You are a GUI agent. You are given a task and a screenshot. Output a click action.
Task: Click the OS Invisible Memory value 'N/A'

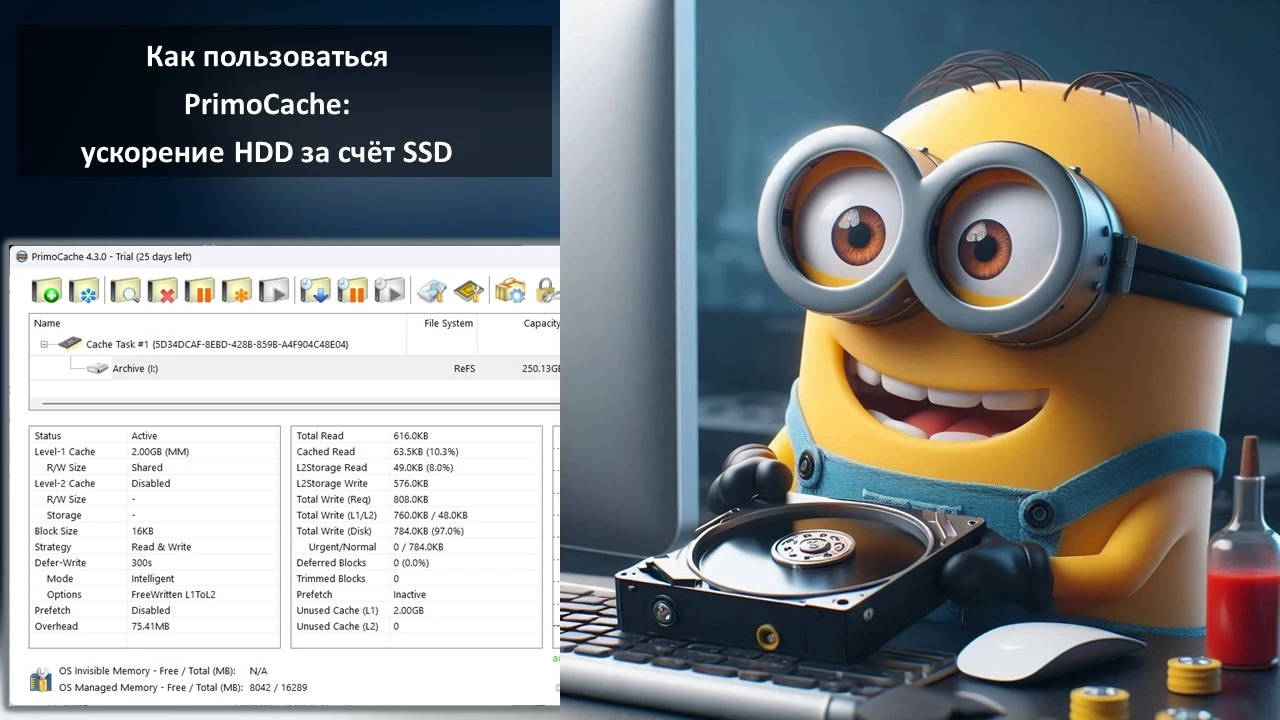(258, 671)
